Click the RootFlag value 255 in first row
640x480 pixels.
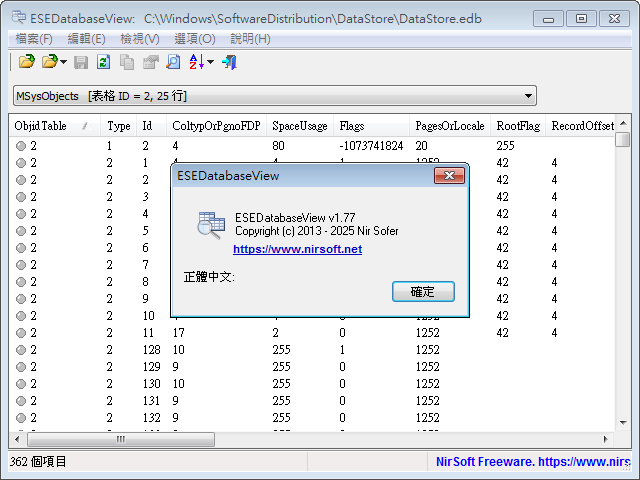pyautogui.click(x=505, y=146)
